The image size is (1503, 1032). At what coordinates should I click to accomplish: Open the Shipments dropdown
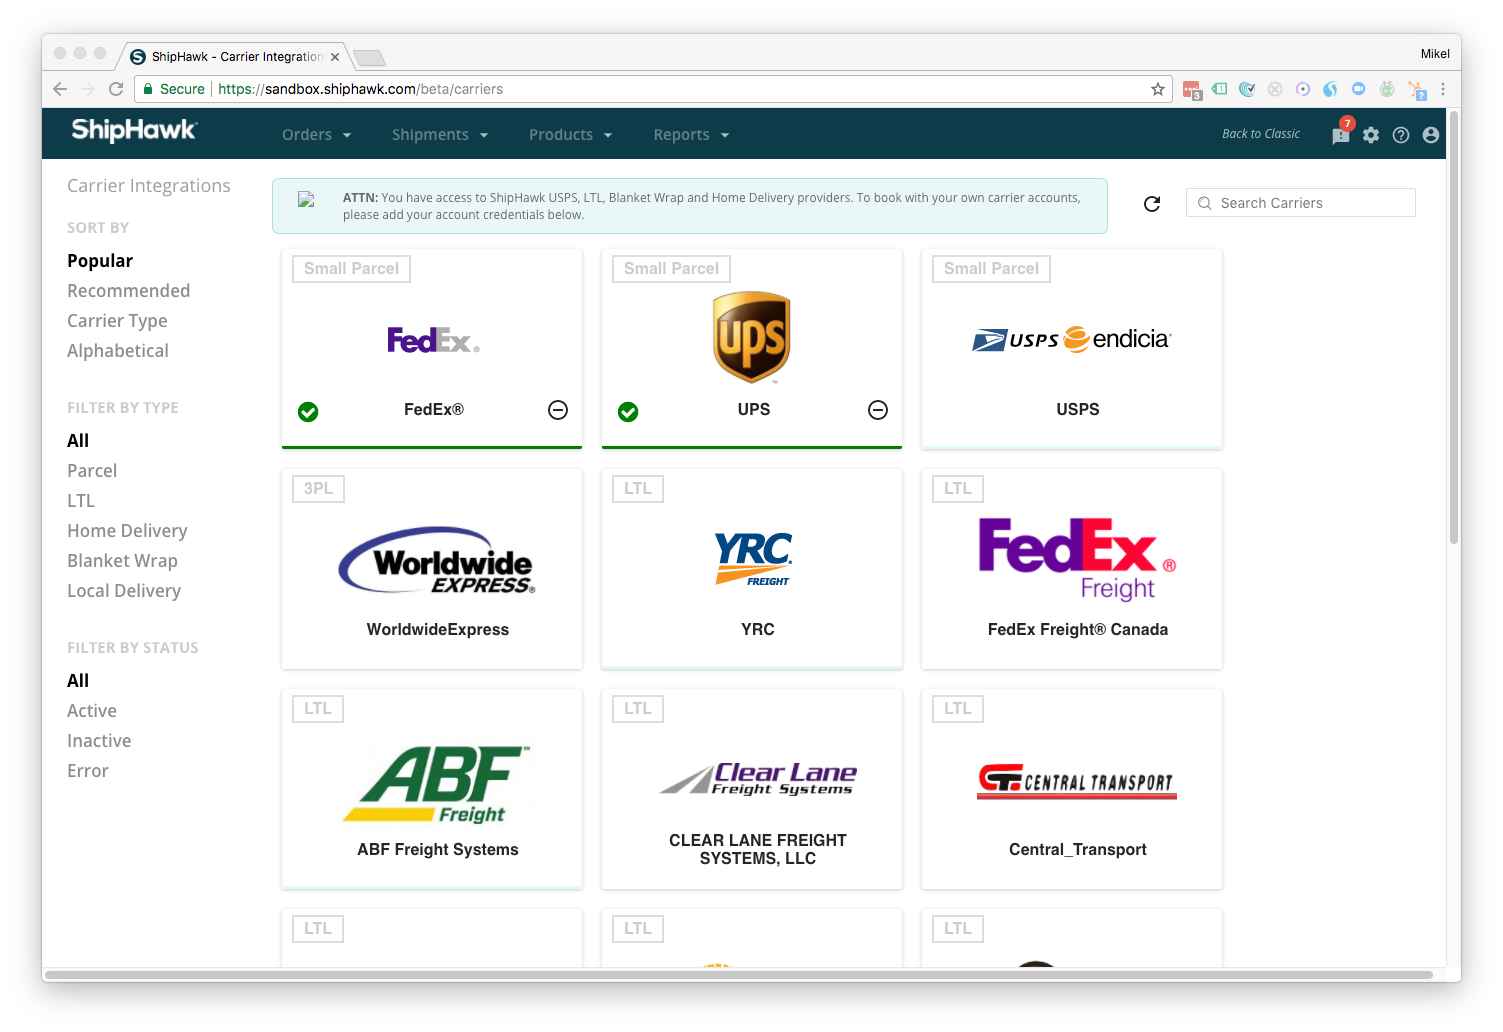(x=439, y=134)
